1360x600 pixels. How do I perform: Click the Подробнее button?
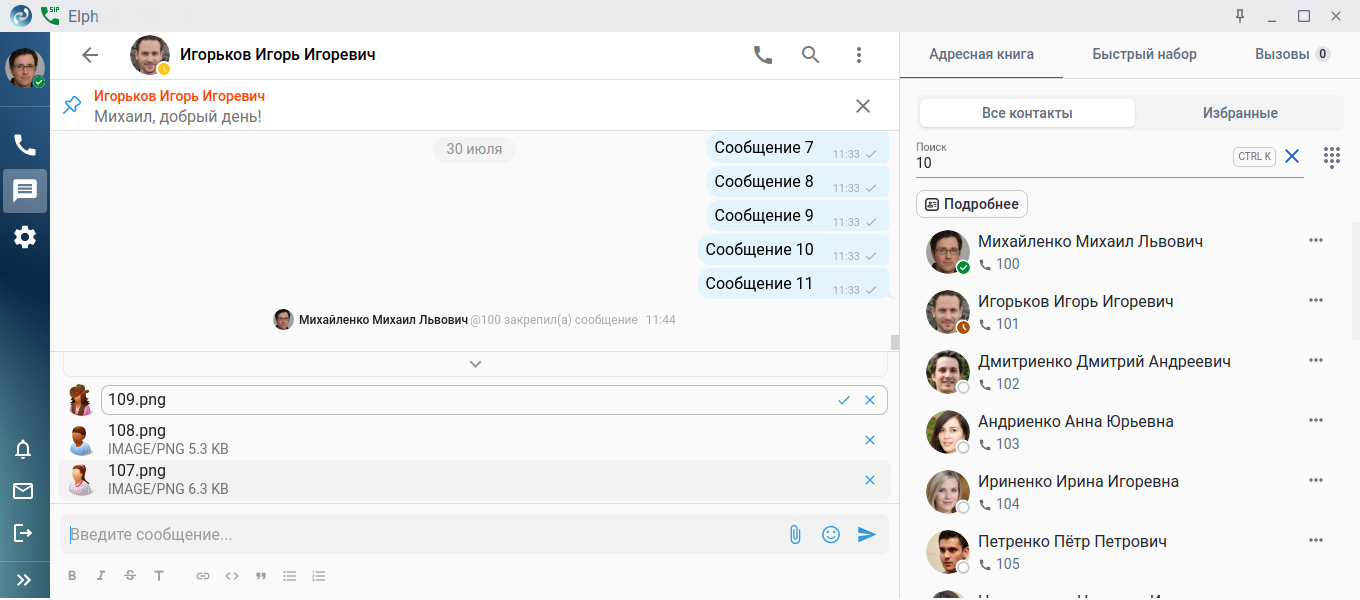tap(972, 204)
